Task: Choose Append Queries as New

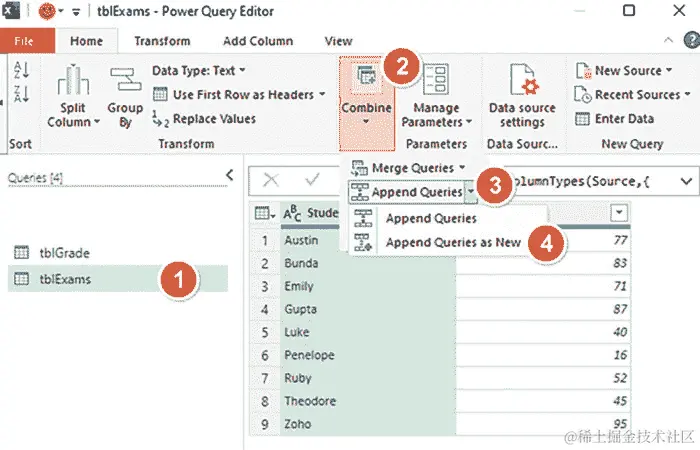Action: coord(453,242)
